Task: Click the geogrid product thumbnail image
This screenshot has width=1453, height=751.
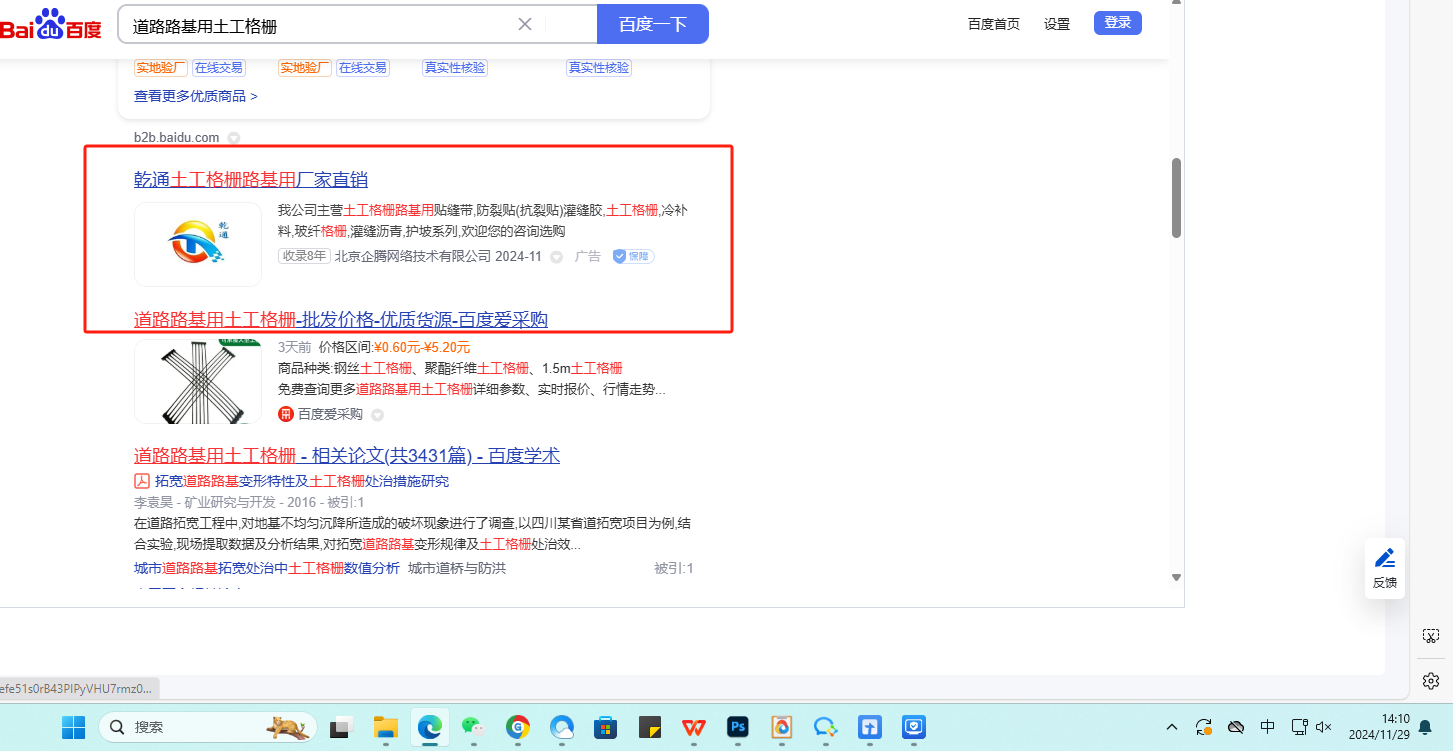Action: pos(198,382)
